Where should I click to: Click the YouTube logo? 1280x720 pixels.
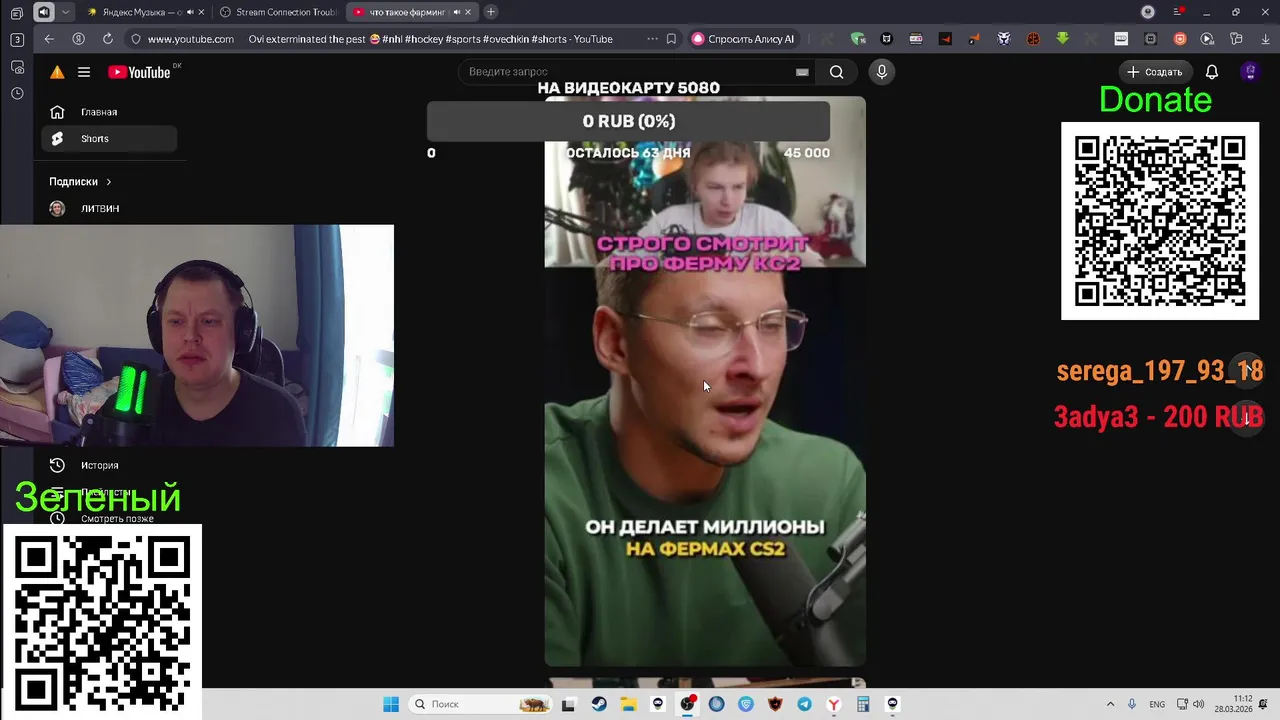(140, 72)
